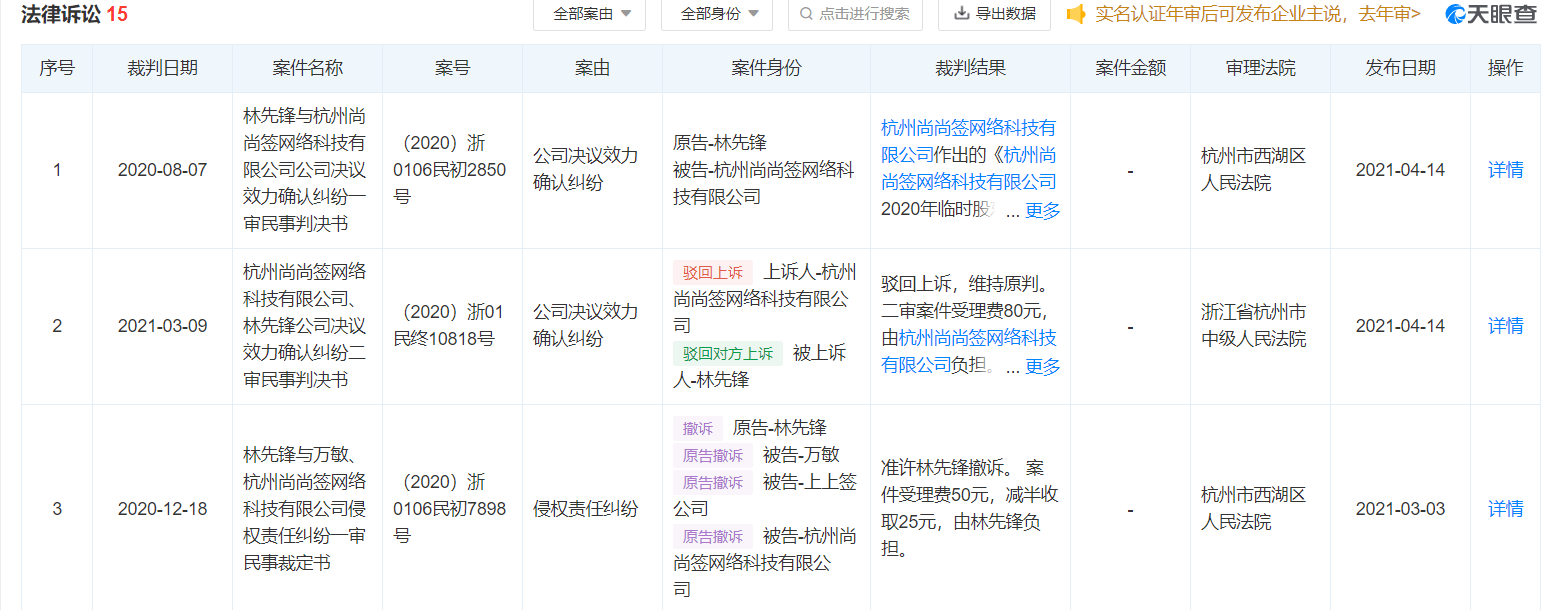Open the 实名认证年审 promotional link
The width and height of the screenshot is (1545, 610).
pyautogui.click(x=1258, y=14)
